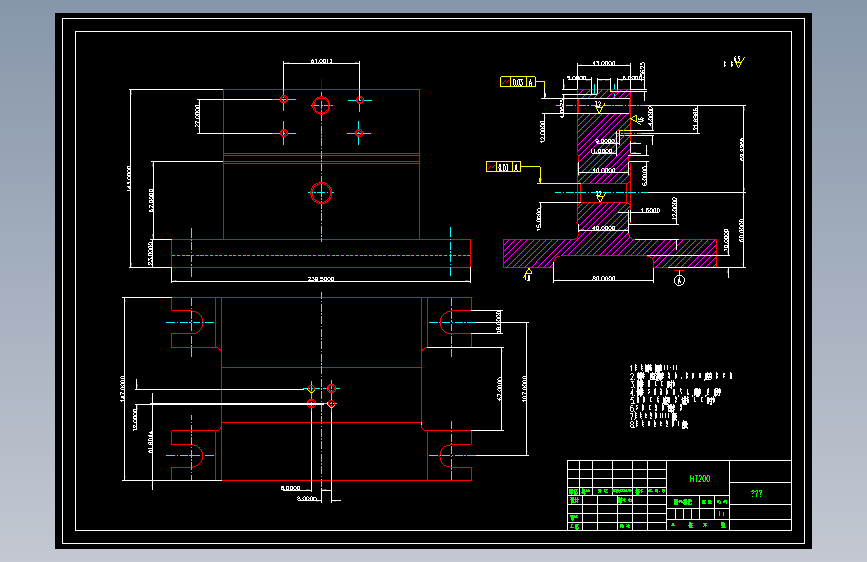This screenshot has width=867, height=562.
Task: Click the 1.5000 dimension in the section view
Action: pyautogui.click(x=650, y=210)
